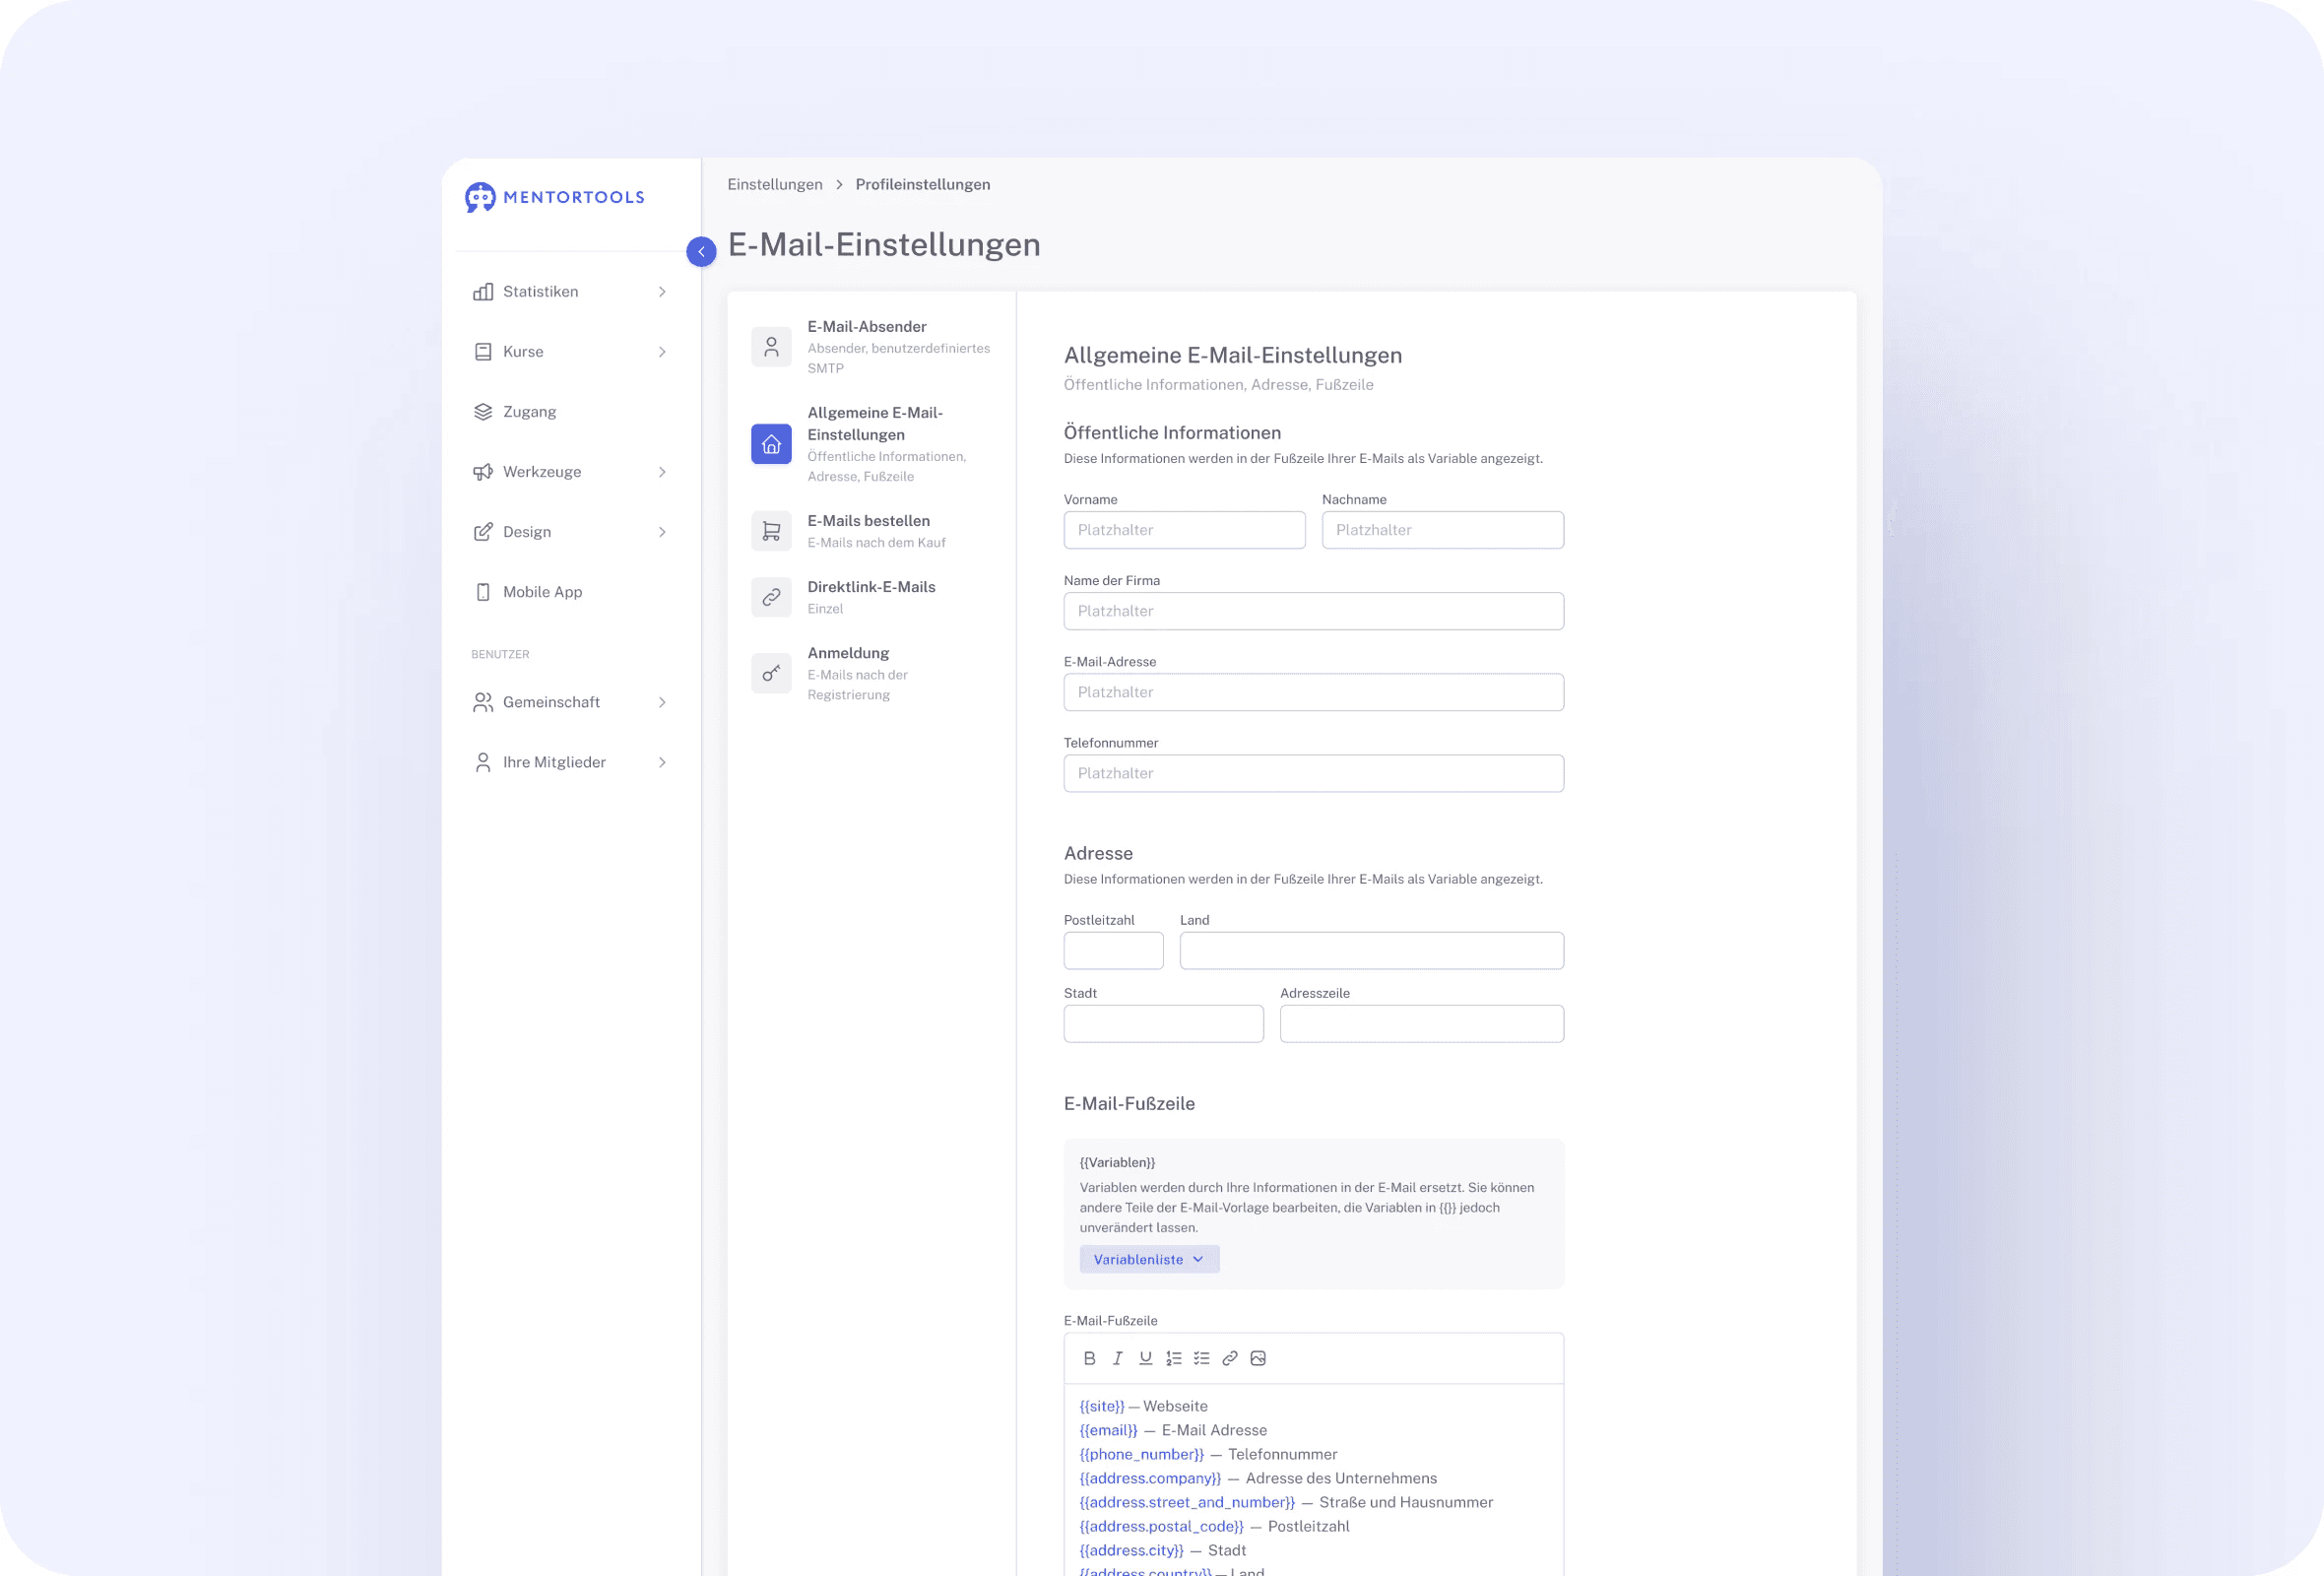Switch to Anmeldung section

(872, 673)
